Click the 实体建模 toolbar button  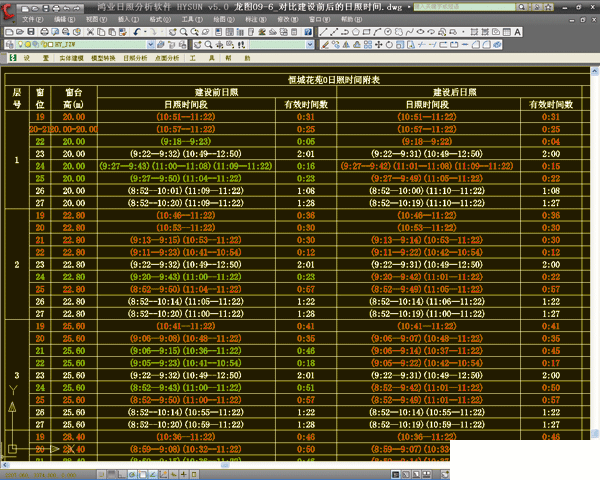click(72, 58)
